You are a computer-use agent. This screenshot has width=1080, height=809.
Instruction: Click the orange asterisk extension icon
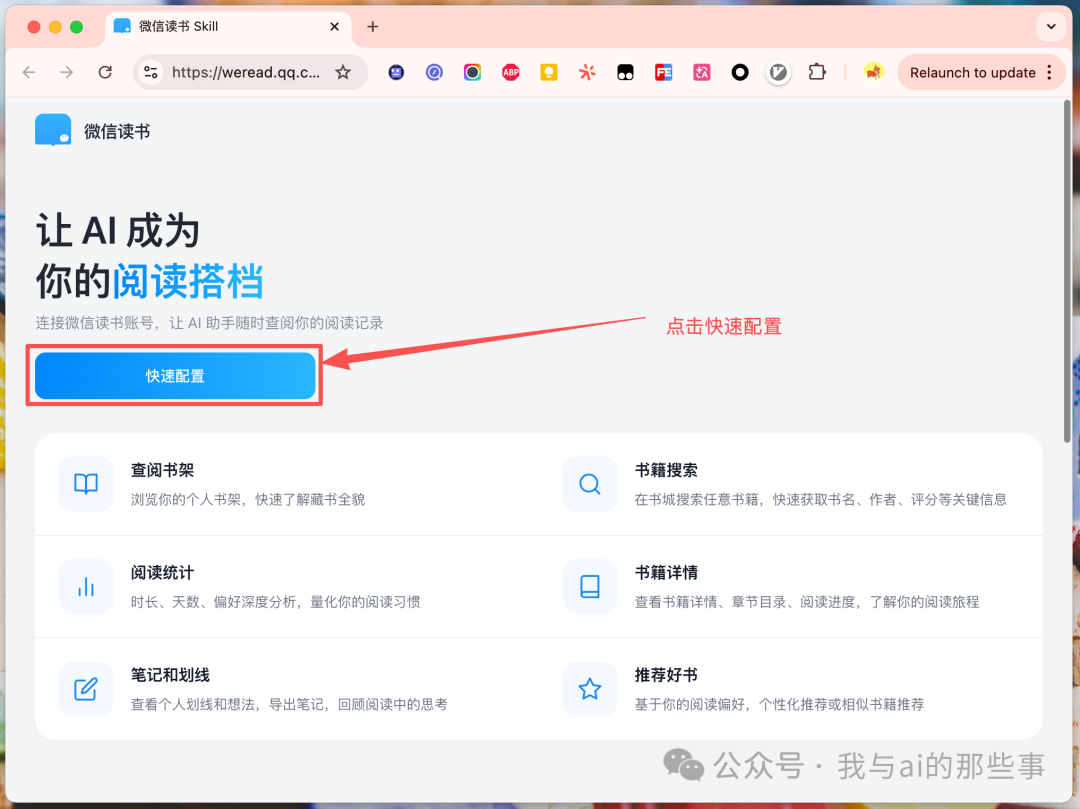pos(587,72)
